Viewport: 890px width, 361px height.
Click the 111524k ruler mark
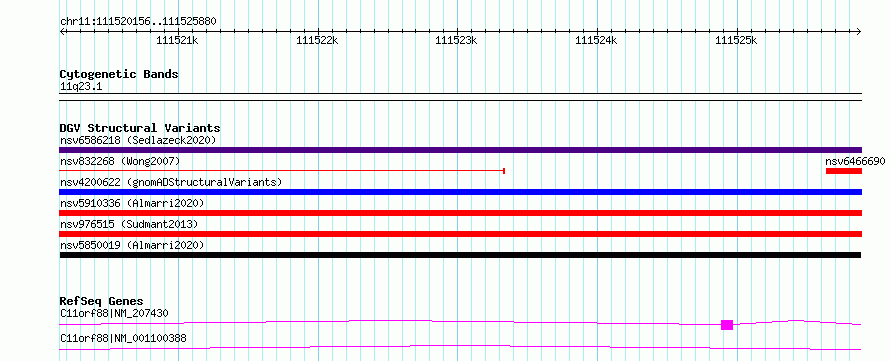tap(596, 40)
